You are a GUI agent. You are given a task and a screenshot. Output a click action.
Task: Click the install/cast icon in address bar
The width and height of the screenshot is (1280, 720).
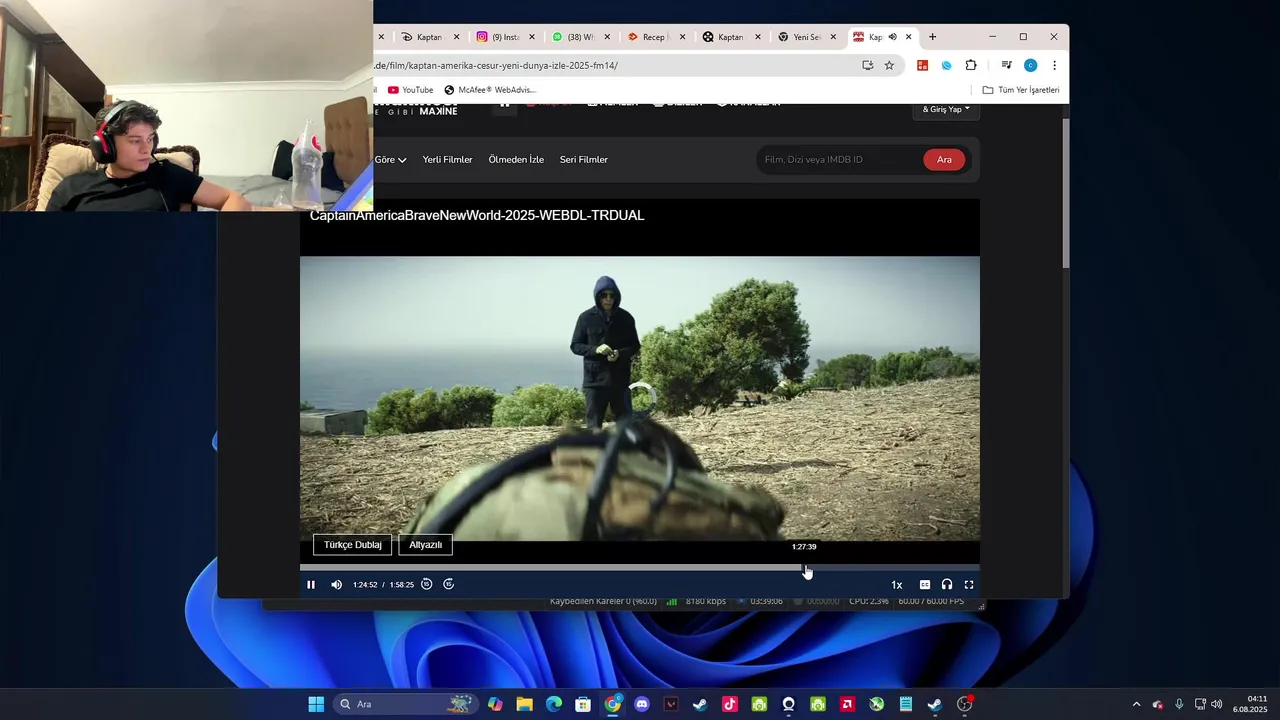click(867, 65)
